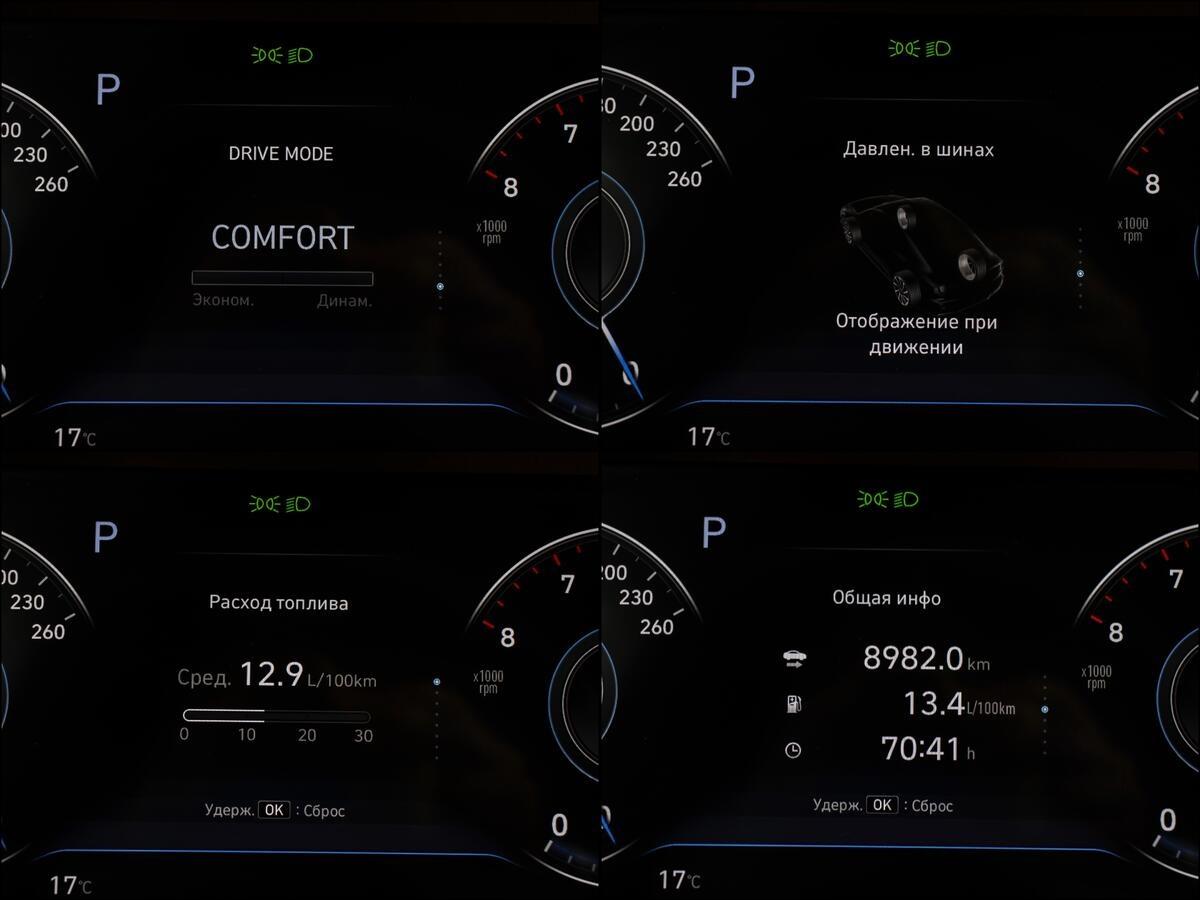Click the 'Давлен. в шинах' heading

(x=919, y=150)
